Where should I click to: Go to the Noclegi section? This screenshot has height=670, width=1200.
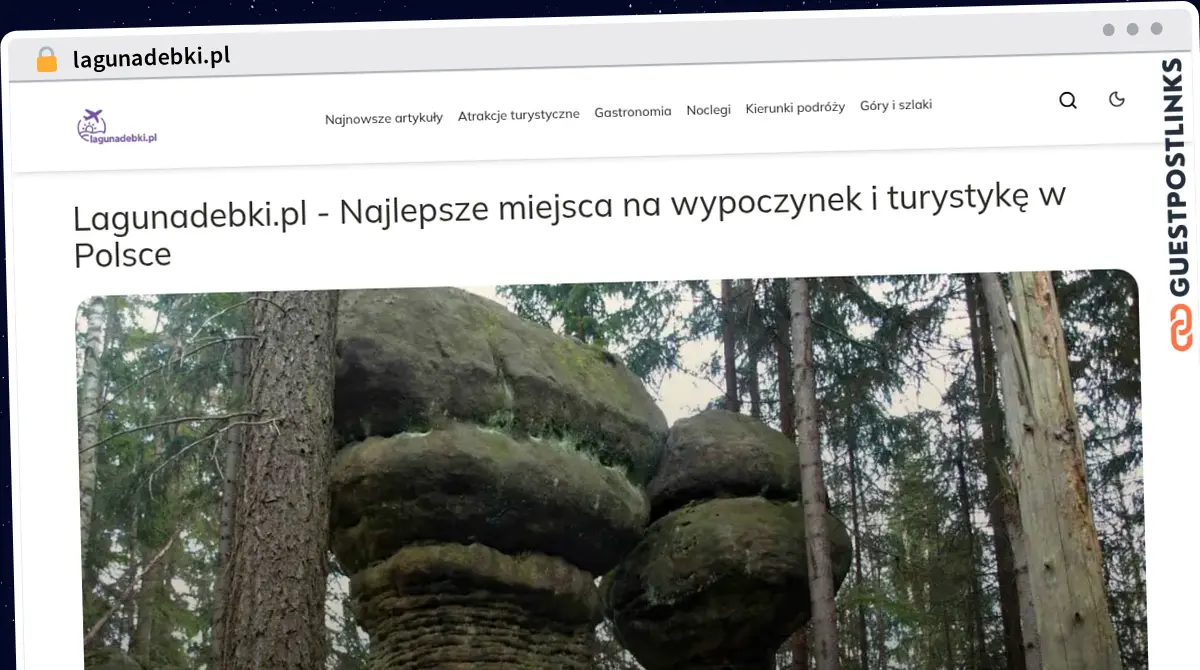pos(708,109)
